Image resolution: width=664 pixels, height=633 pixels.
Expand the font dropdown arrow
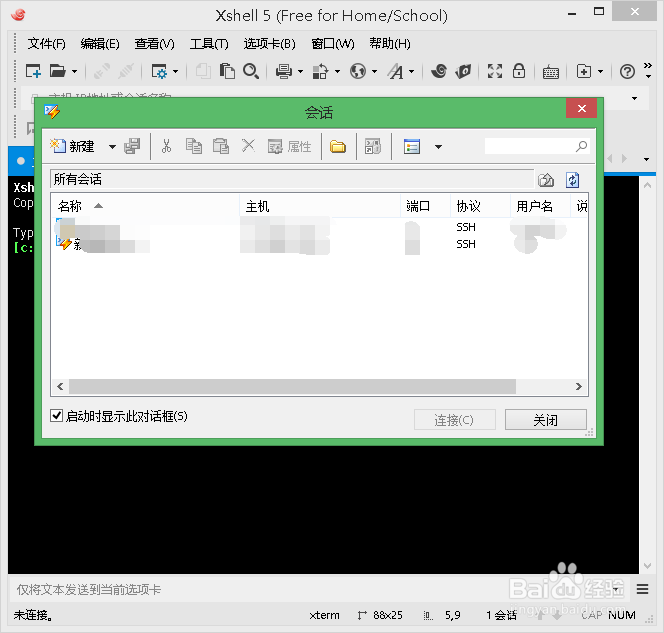point(411,72)
